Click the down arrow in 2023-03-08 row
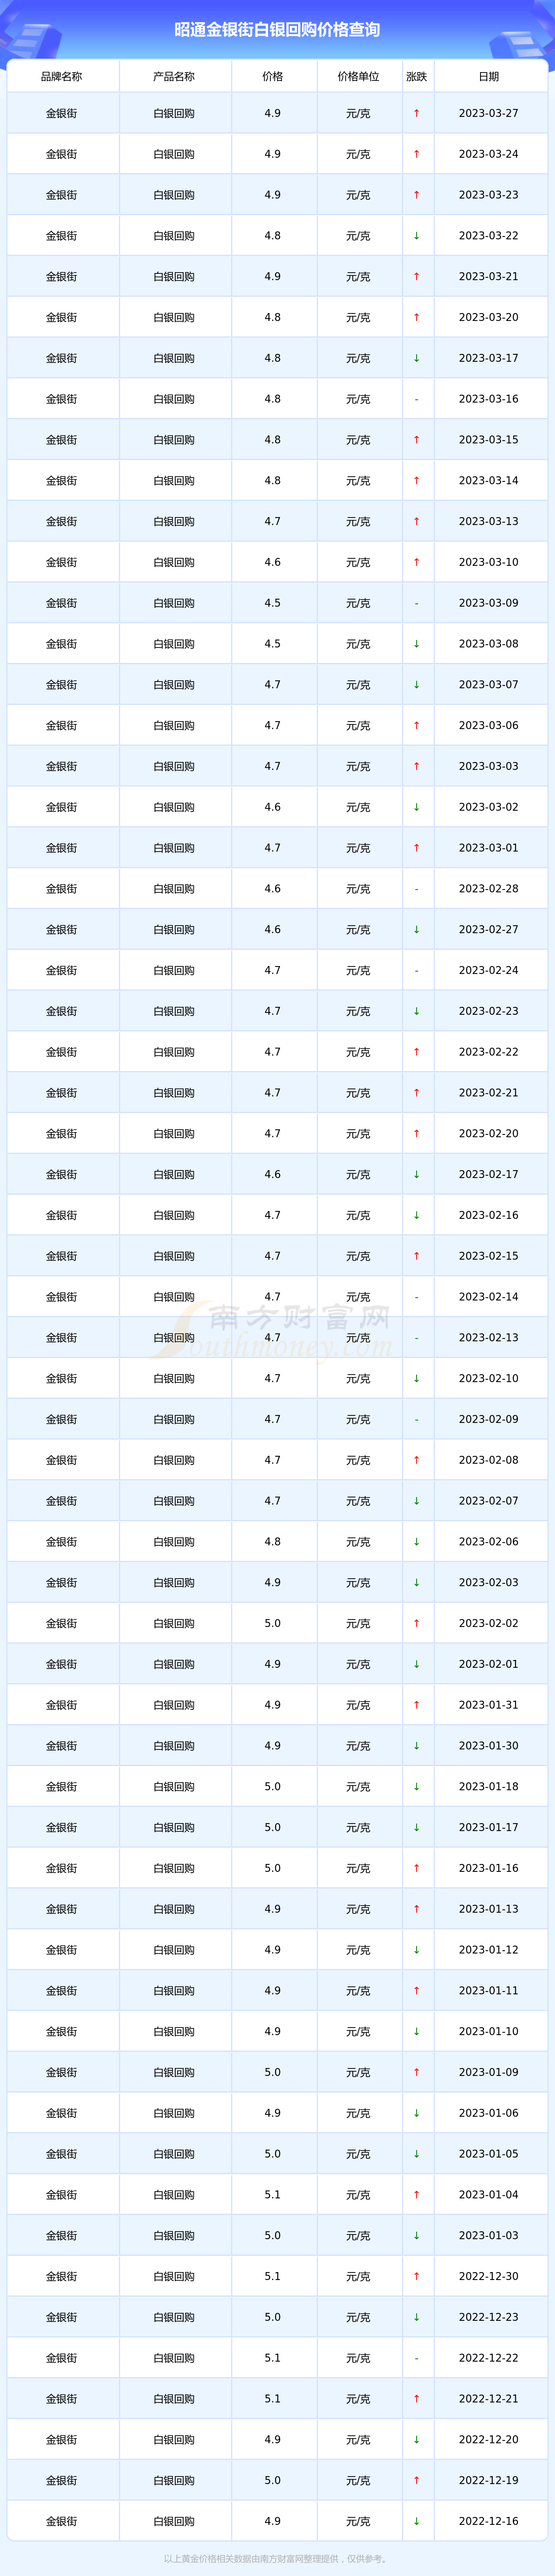Image resolution: width=555 pixels, height=2576 pixels. click(x=417, y=644)
